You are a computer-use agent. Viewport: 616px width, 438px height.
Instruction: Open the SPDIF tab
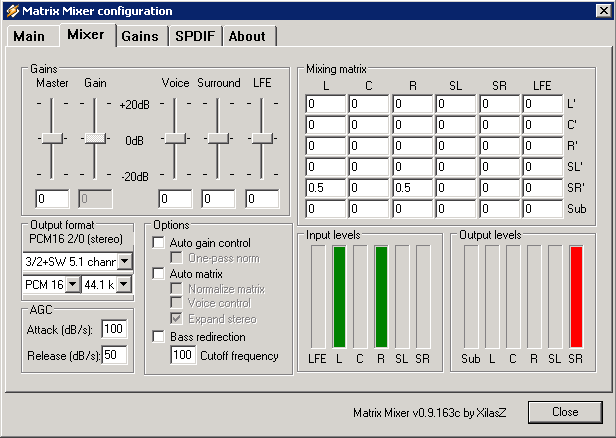pyautogui.click(x=195, y=36)
